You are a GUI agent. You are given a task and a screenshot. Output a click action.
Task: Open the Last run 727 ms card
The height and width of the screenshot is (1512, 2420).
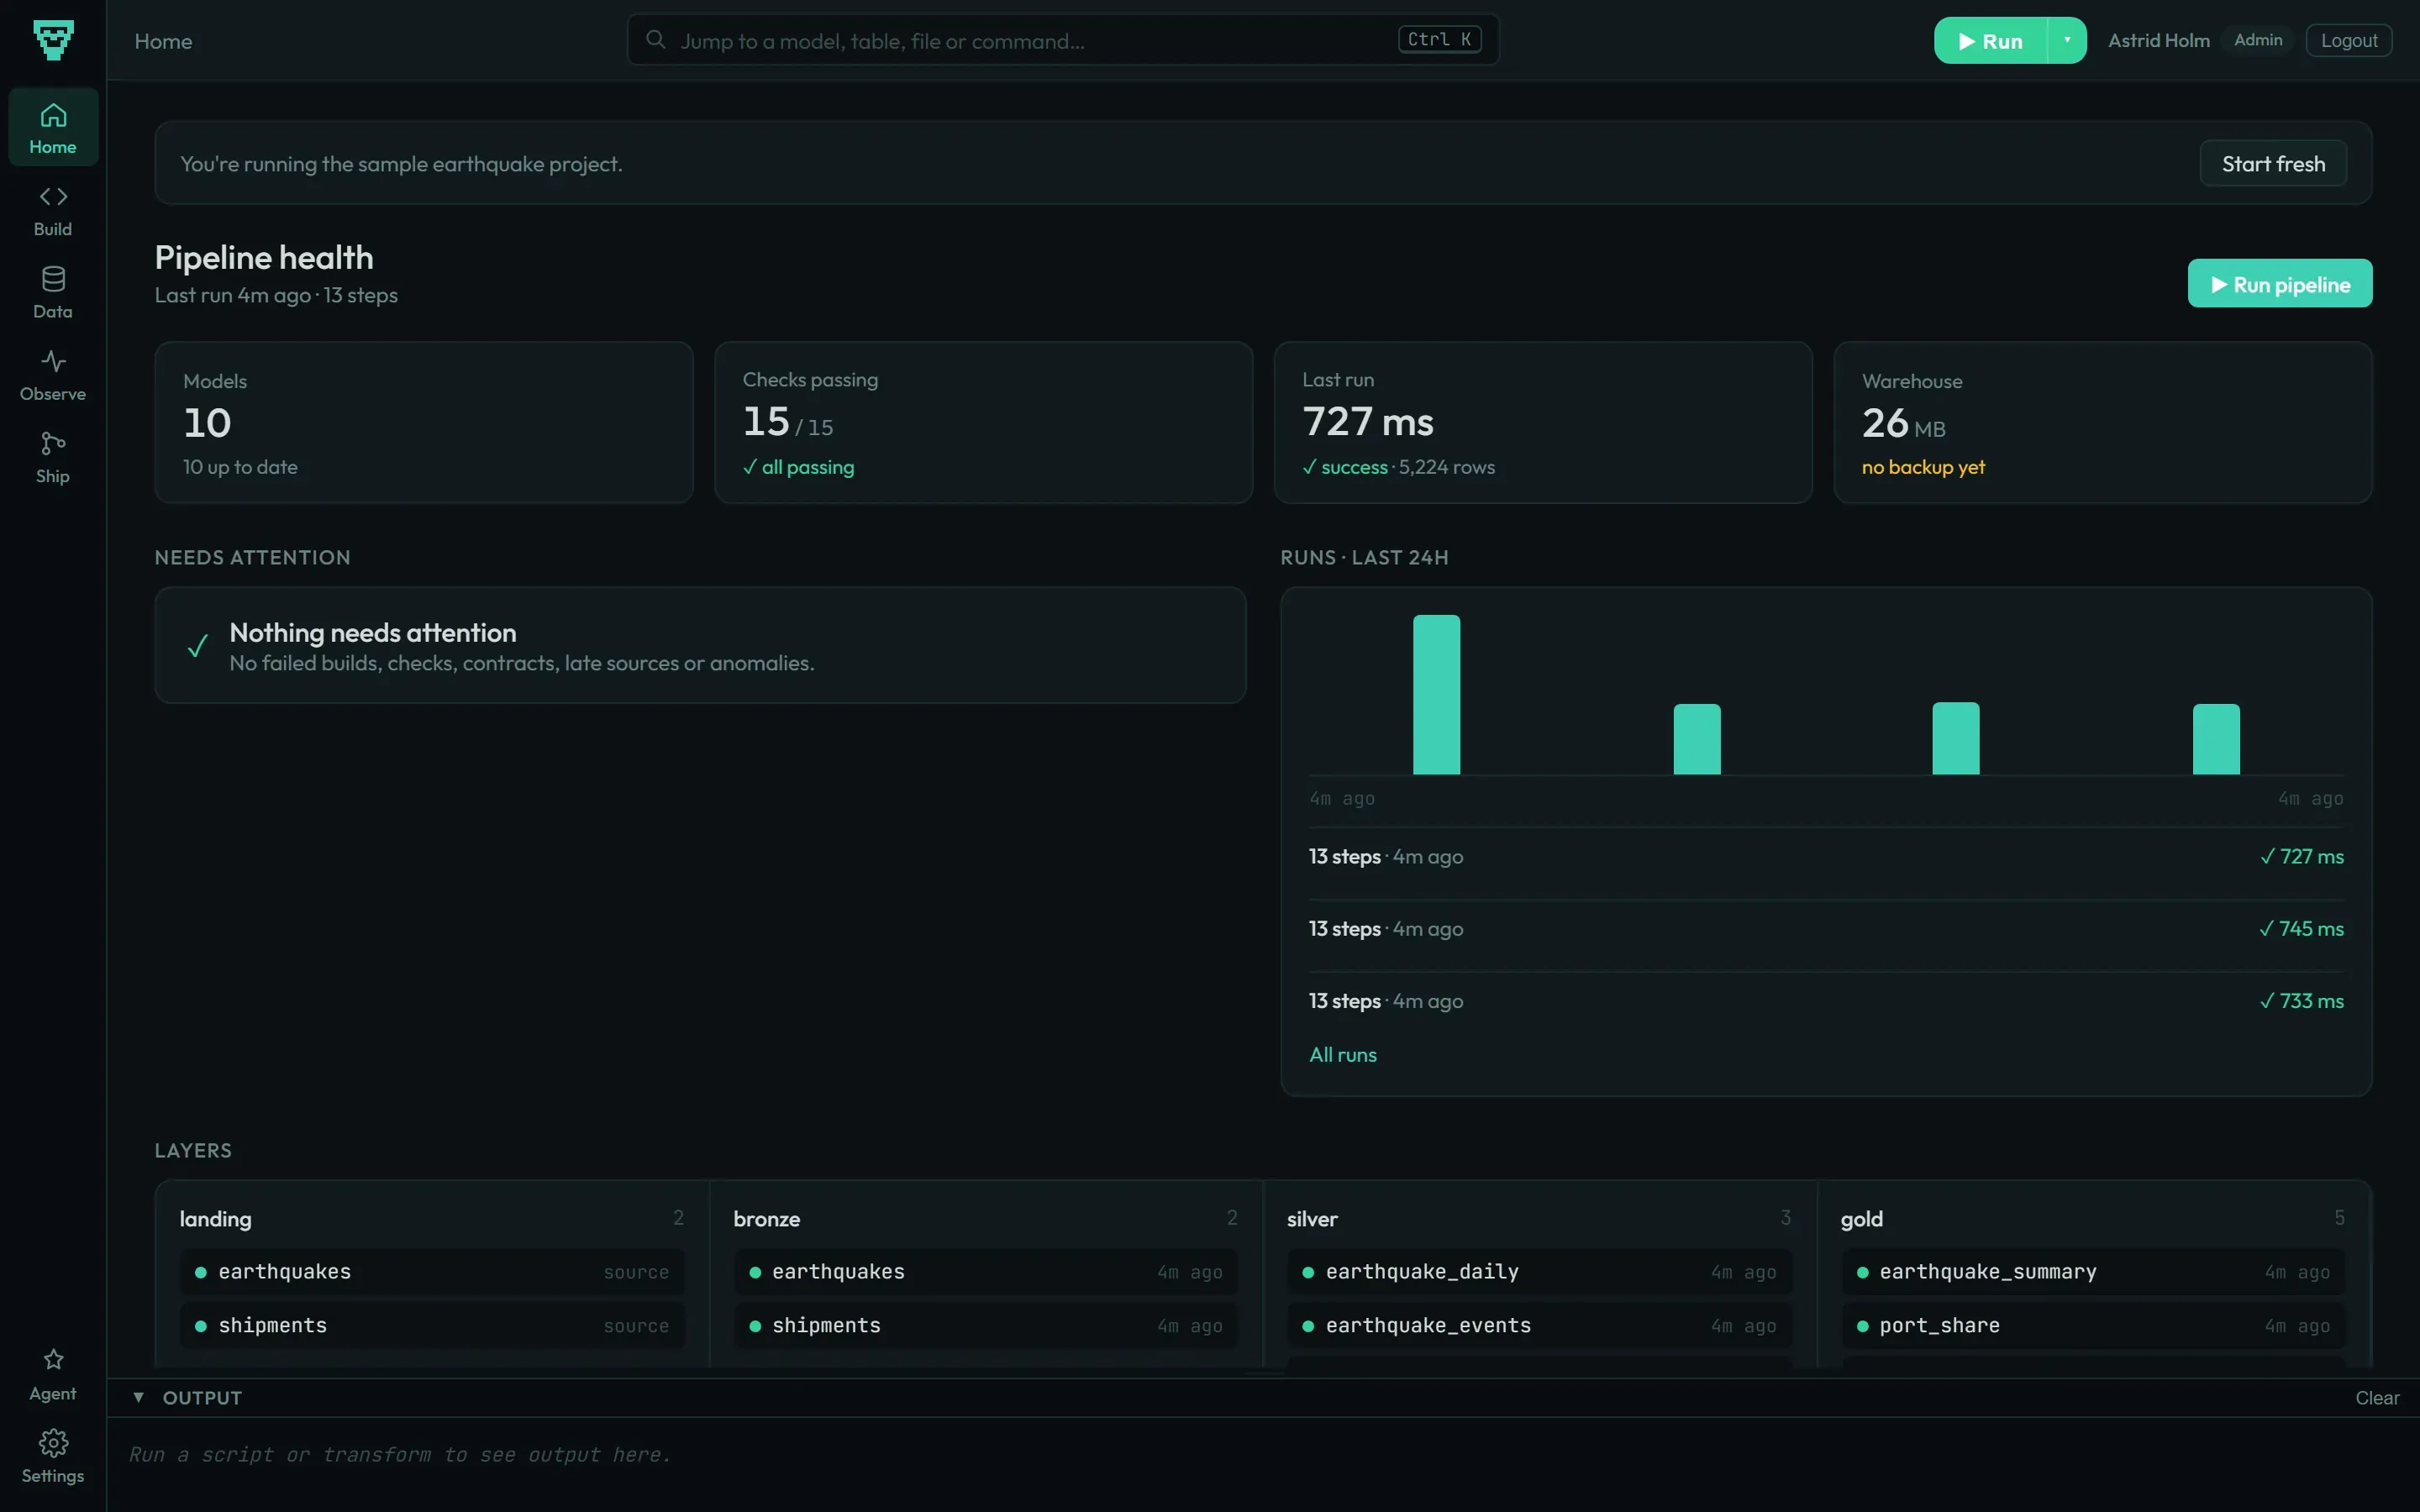(1543, 422)
